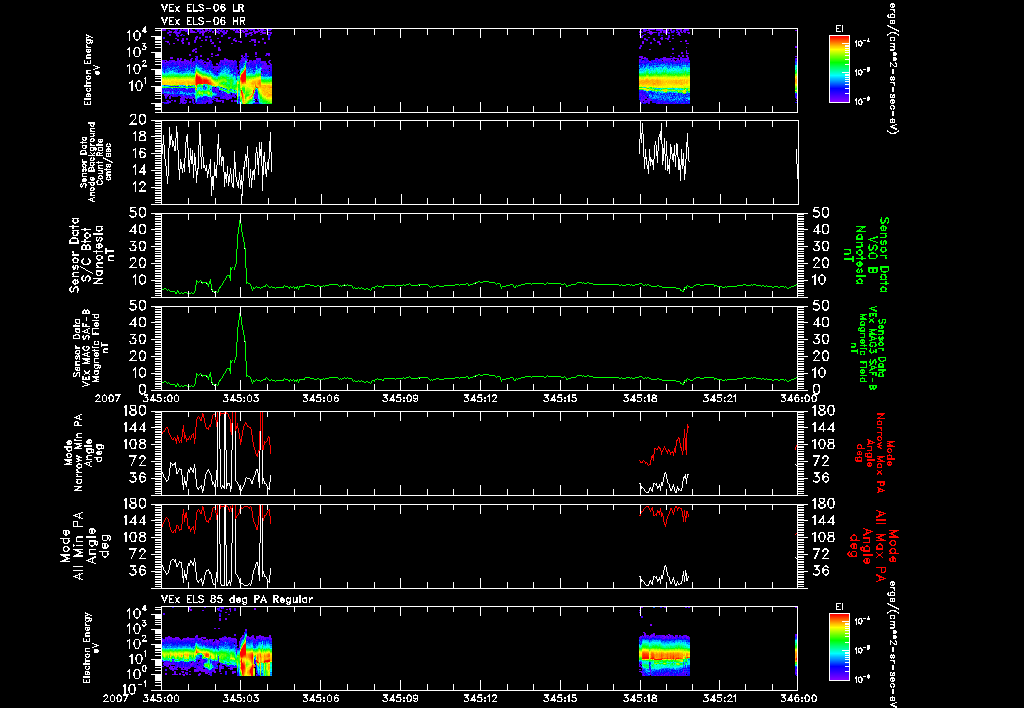Screen dimensions: 1024x708
Task: Click the 'Electron Energy eV' label of the ELS-06 panel
Action: point(92,70)
